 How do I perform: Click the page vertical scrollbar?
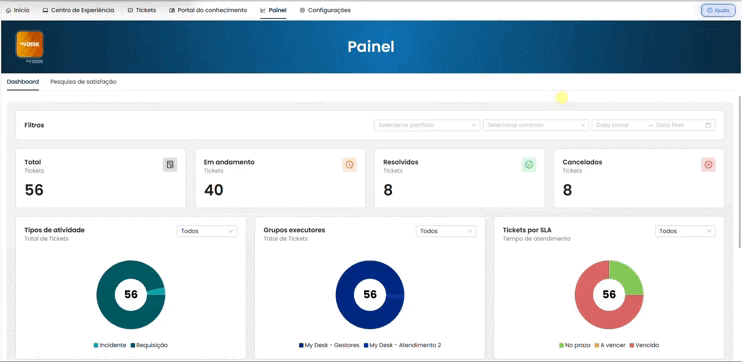(740, 171)
